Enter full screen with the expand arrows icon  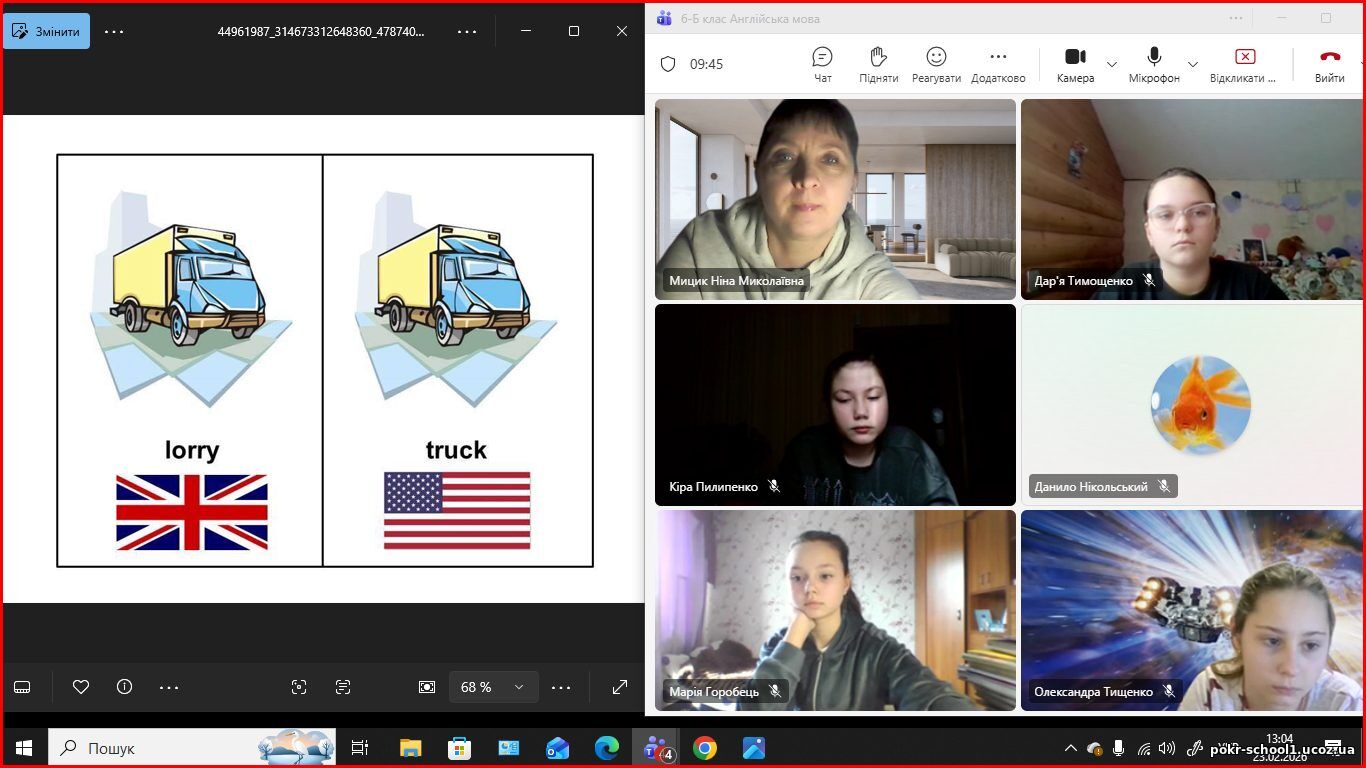pyautogui.click(x=620, y=687)
